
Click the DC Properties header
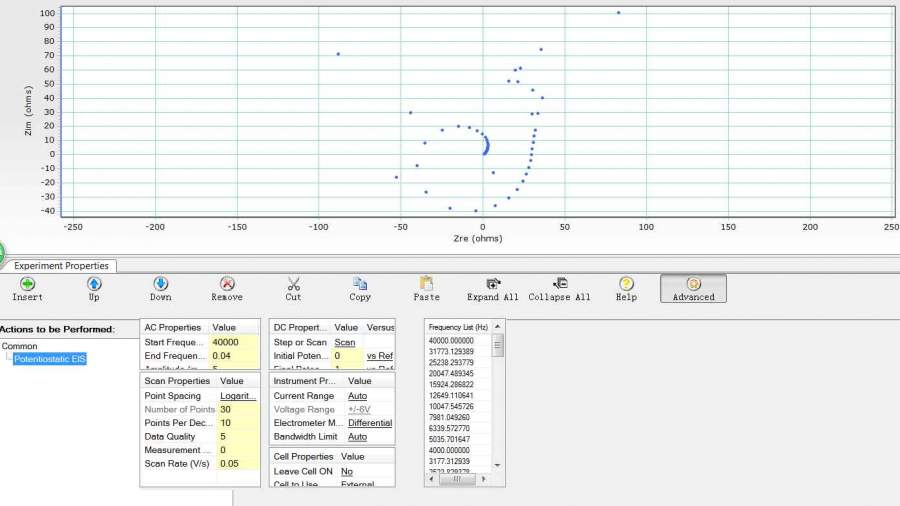click(x=300, y=328)
